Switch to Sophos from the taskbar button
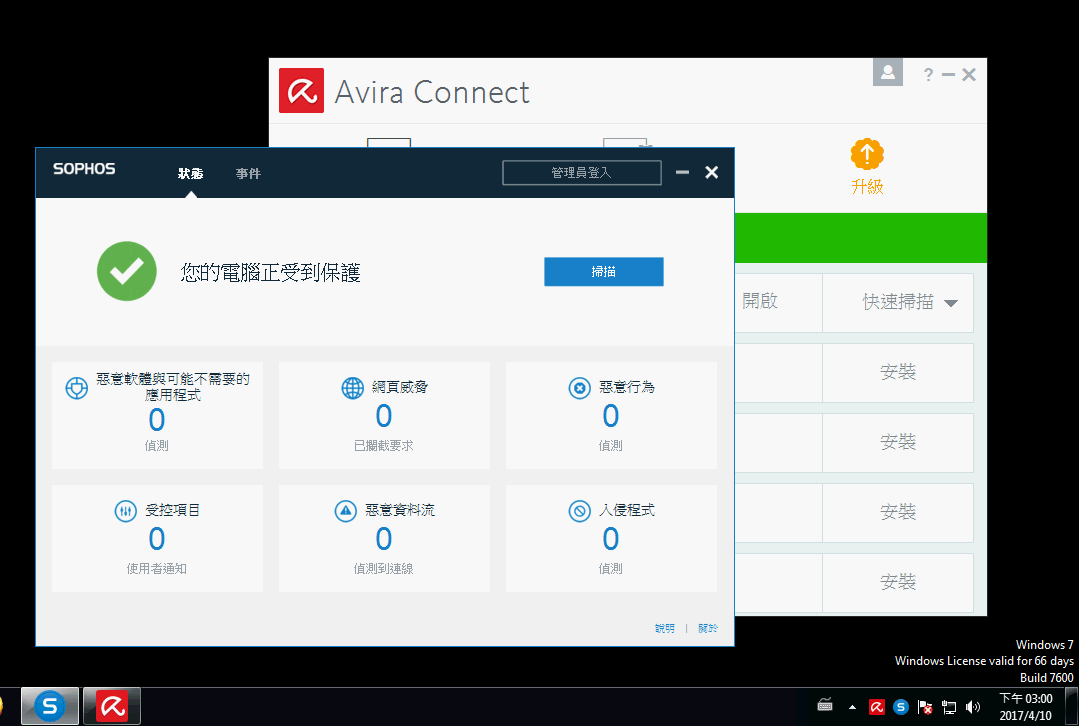1079x726 pixels. point(50,706)
